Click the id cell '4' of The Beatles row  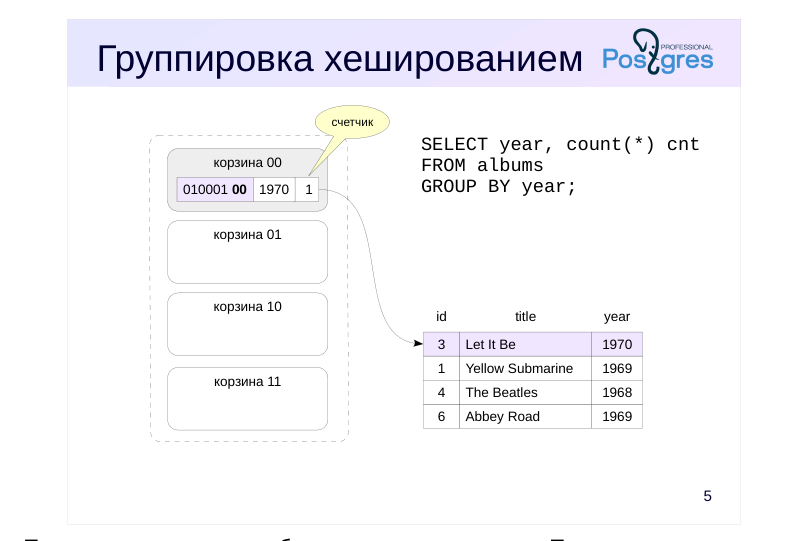click(x=441, y=392)
